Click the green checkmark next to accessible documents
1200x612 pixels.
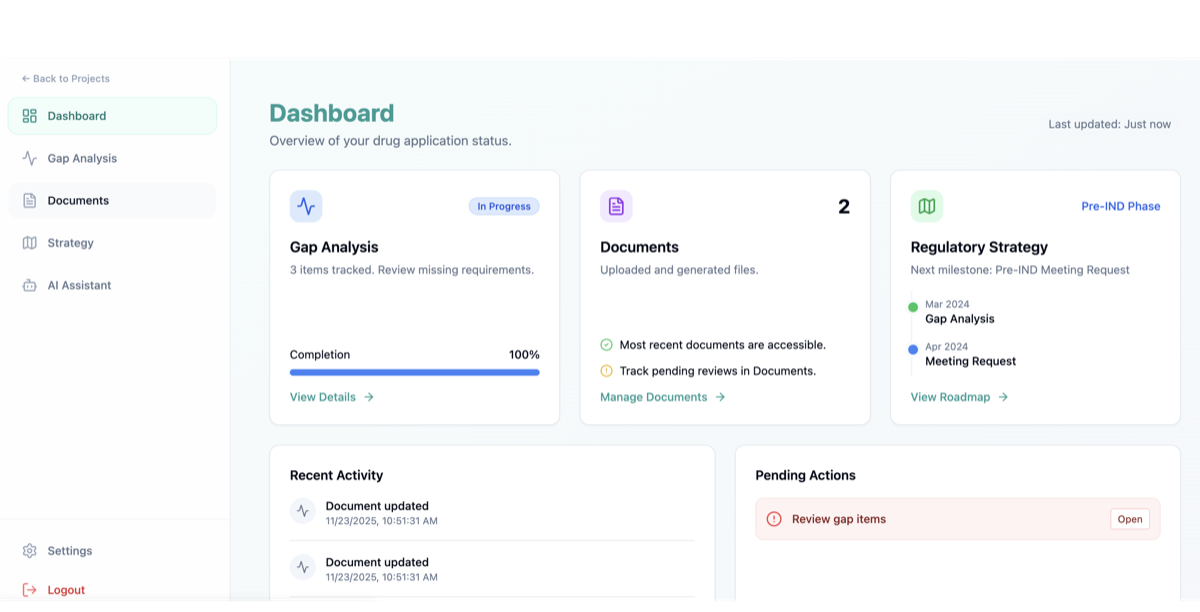(606, 345)
